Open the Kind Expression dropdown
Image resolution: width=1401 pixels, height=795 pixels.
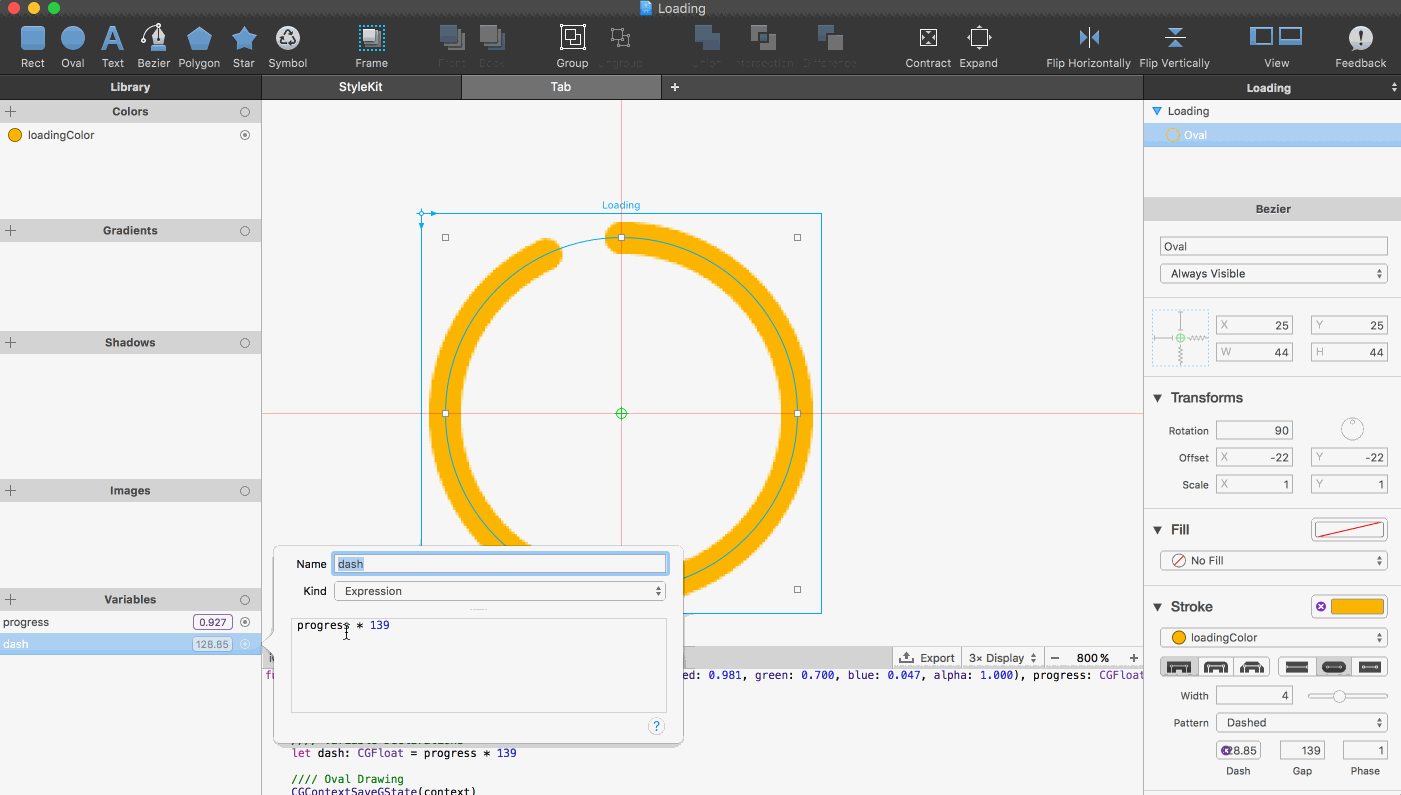pos(499,591)
